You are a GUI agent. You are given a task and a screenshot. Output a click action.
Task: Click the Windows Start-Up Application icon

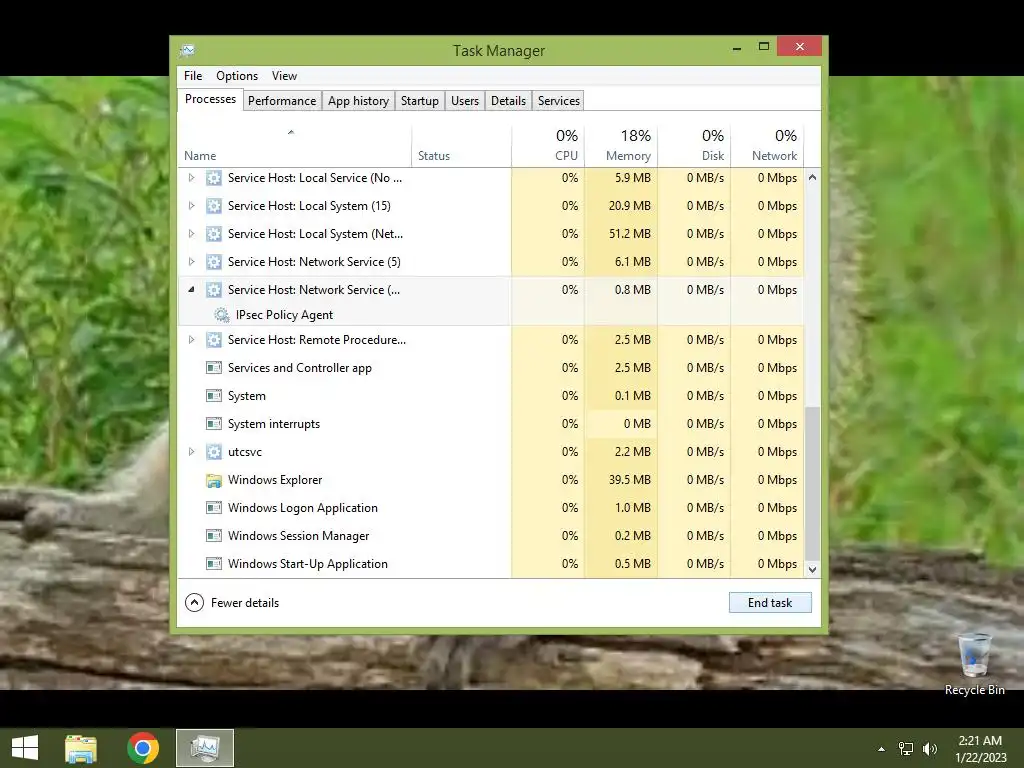(x=214, y=564)
